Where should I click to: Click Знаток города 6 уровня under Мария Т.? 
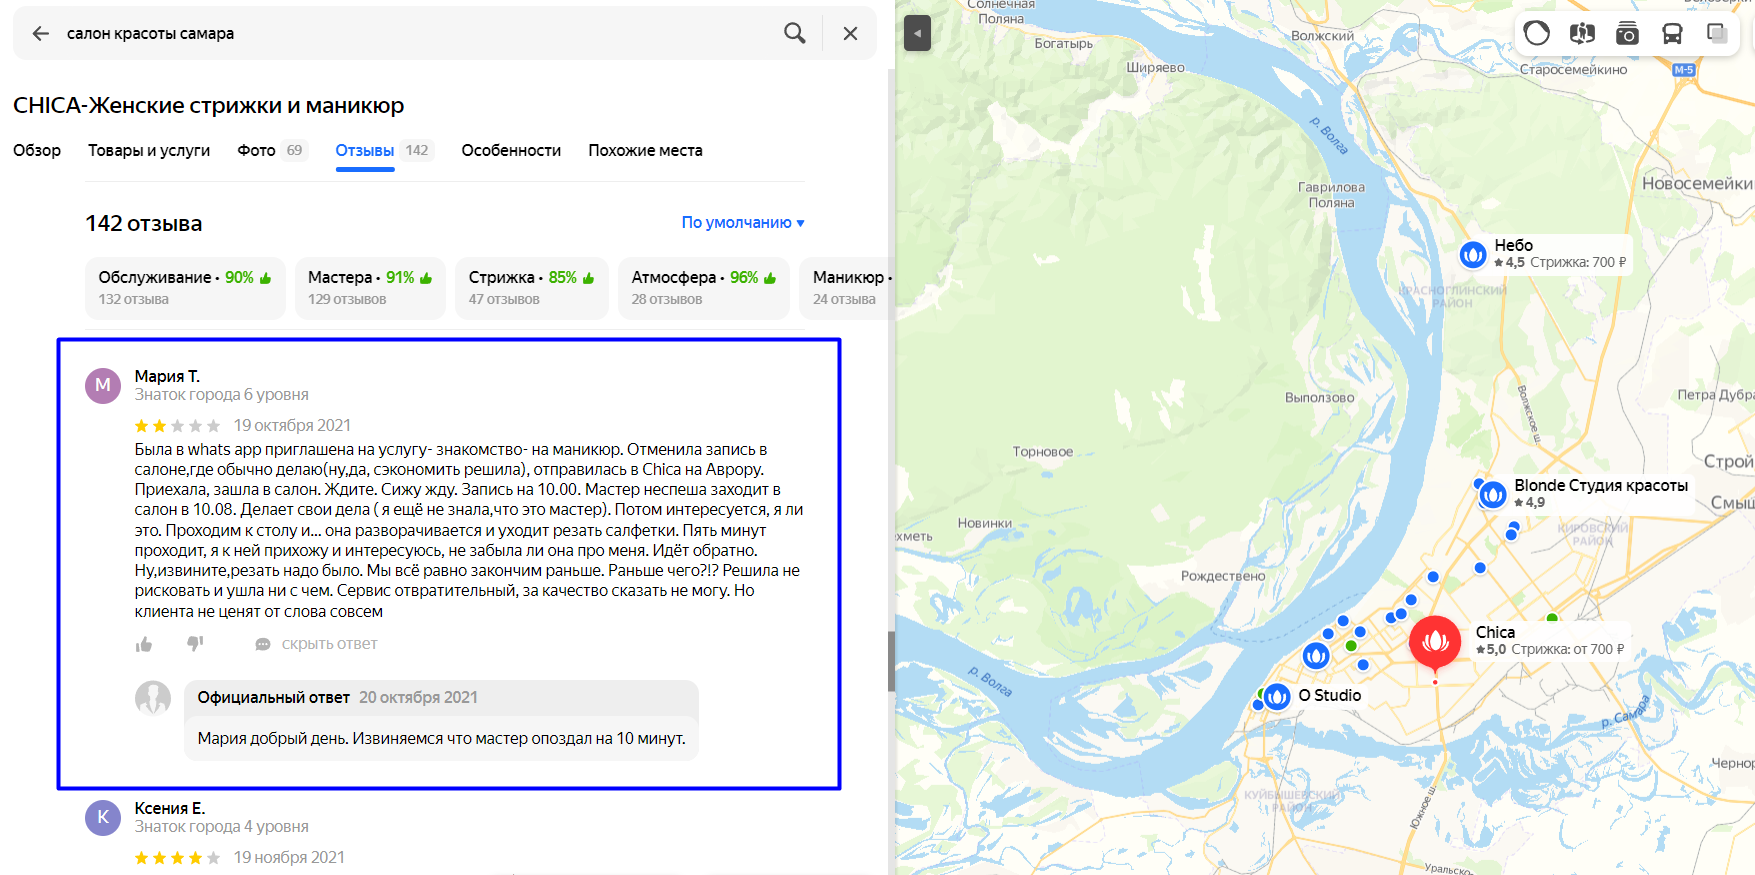222,395
